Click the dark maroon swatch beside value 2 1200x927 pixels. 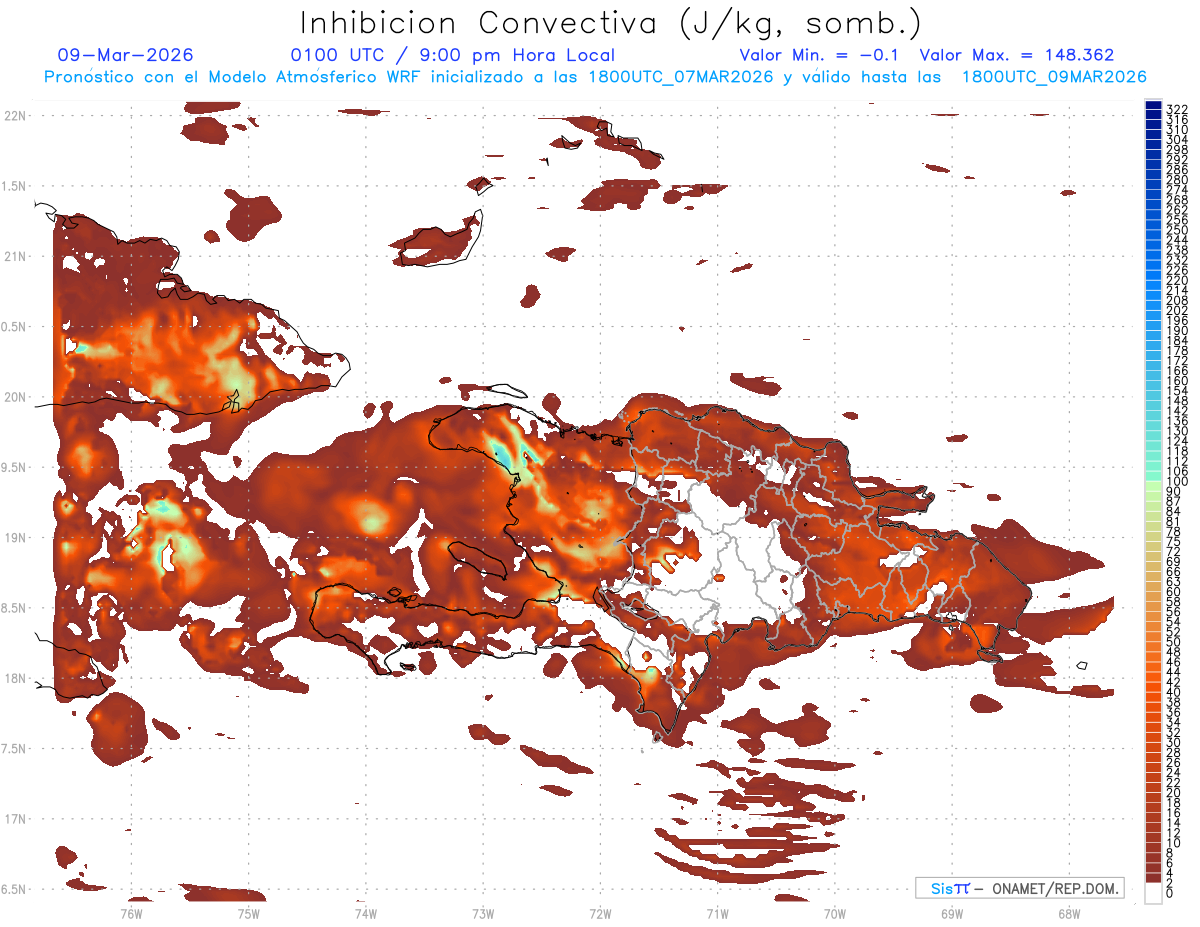1153,878
